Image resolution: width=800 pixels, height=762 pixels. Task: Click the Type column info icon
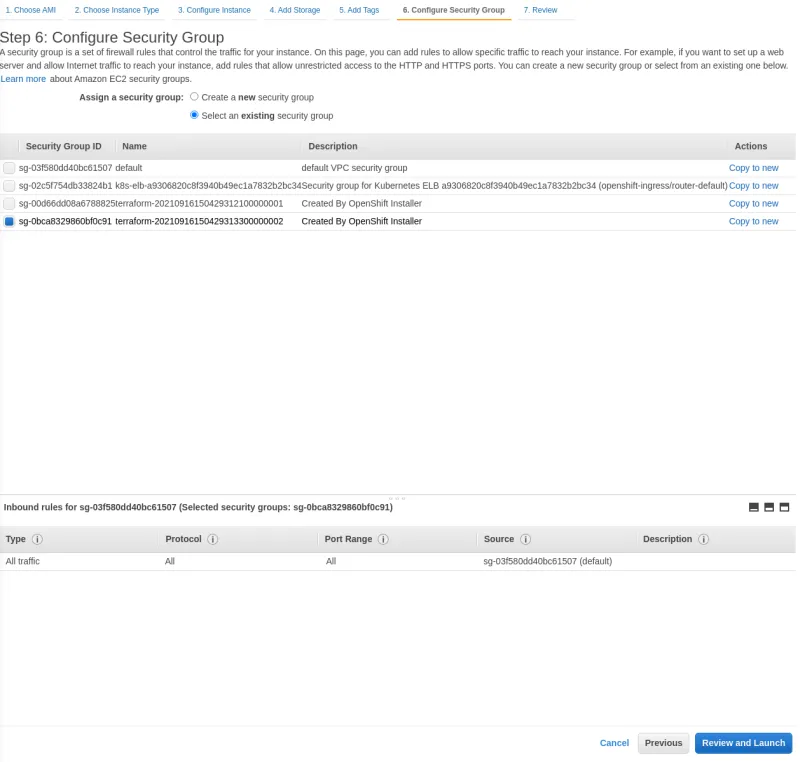click(x=37, y=539)
